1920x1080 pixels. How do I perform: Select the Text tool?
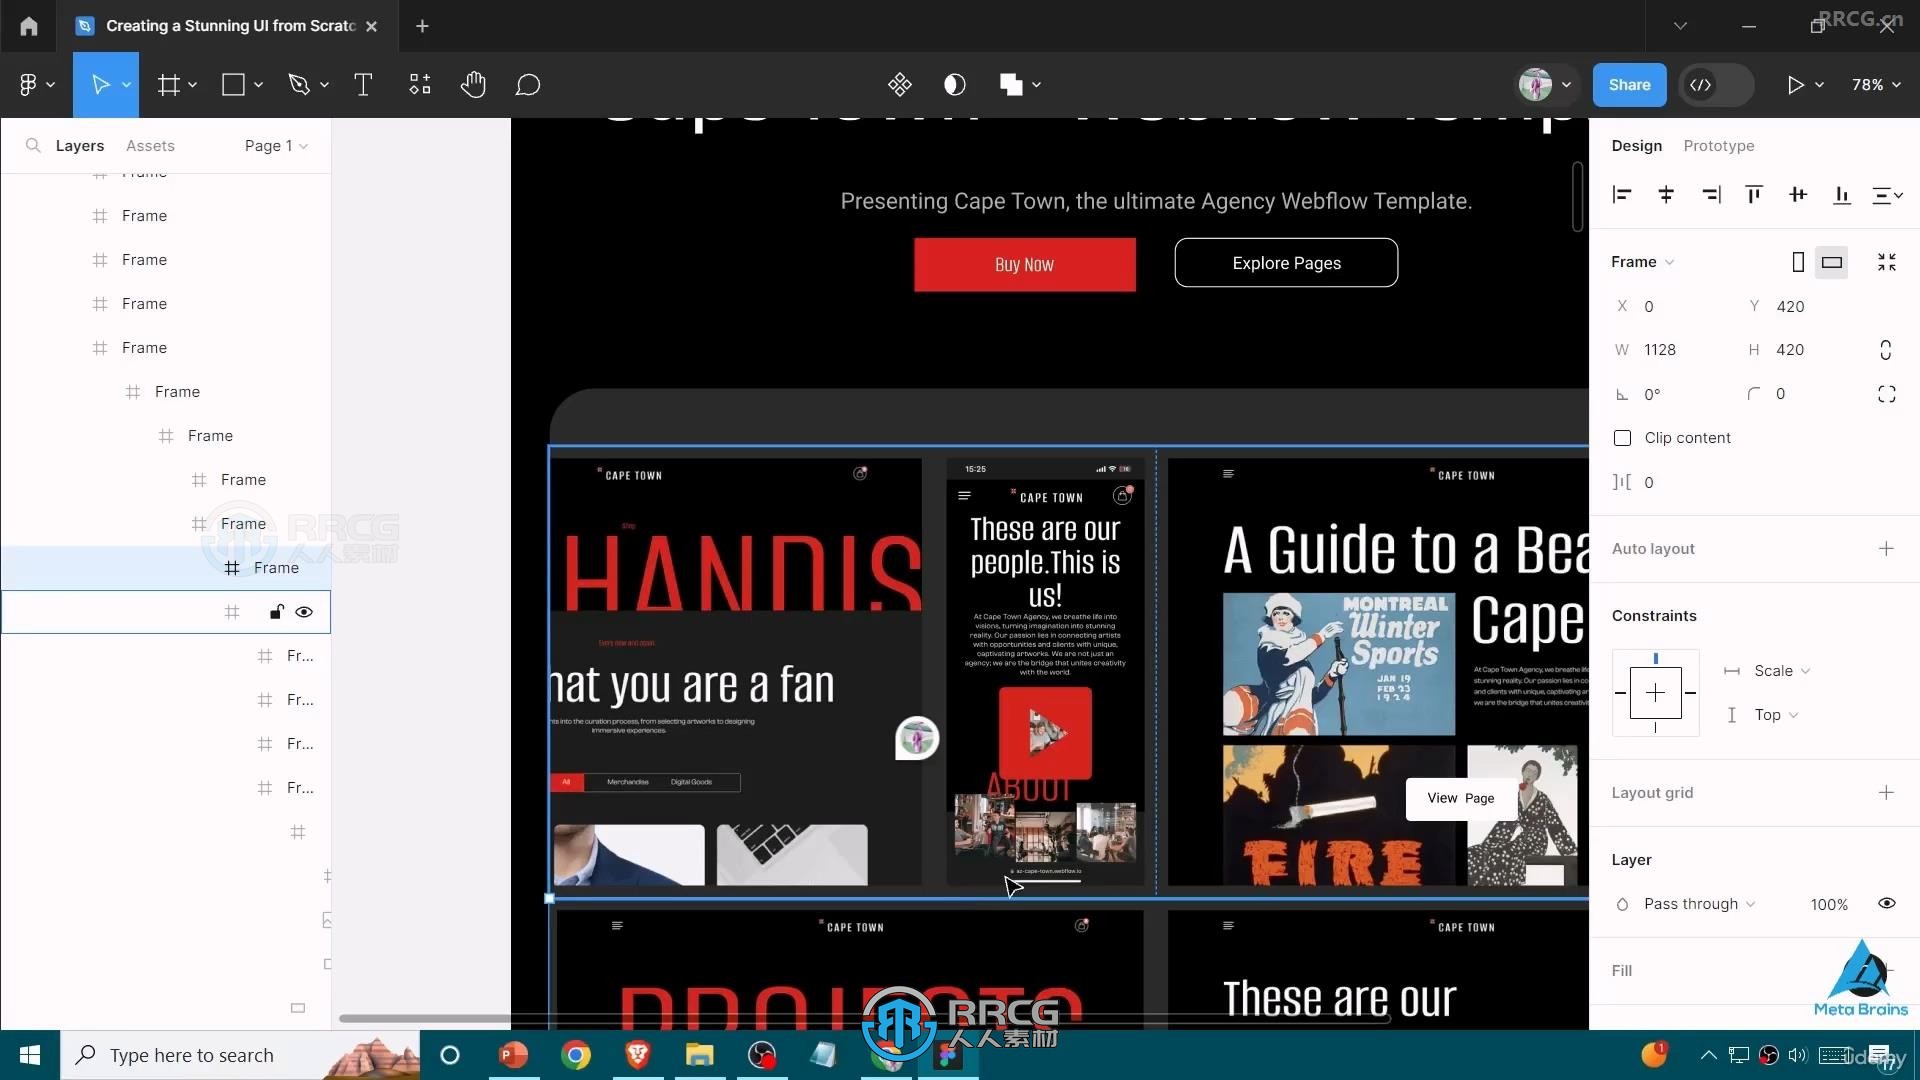coord(363,85)
